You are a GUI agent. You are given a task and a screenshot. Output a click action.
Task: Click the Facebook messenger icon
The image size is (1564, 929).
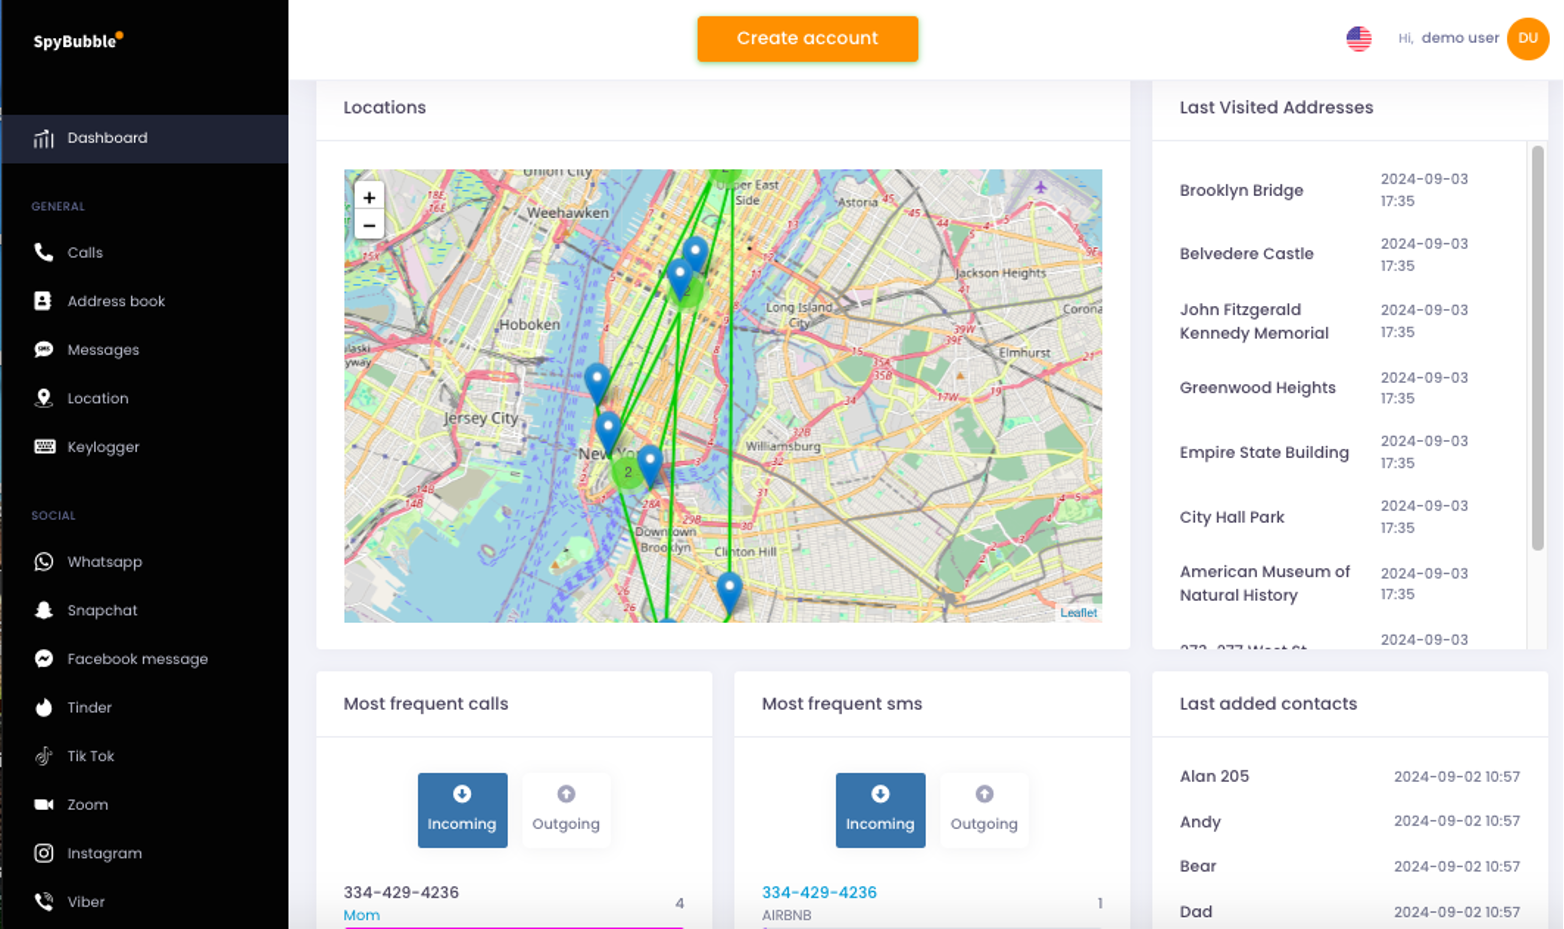[x=43, y=659]
